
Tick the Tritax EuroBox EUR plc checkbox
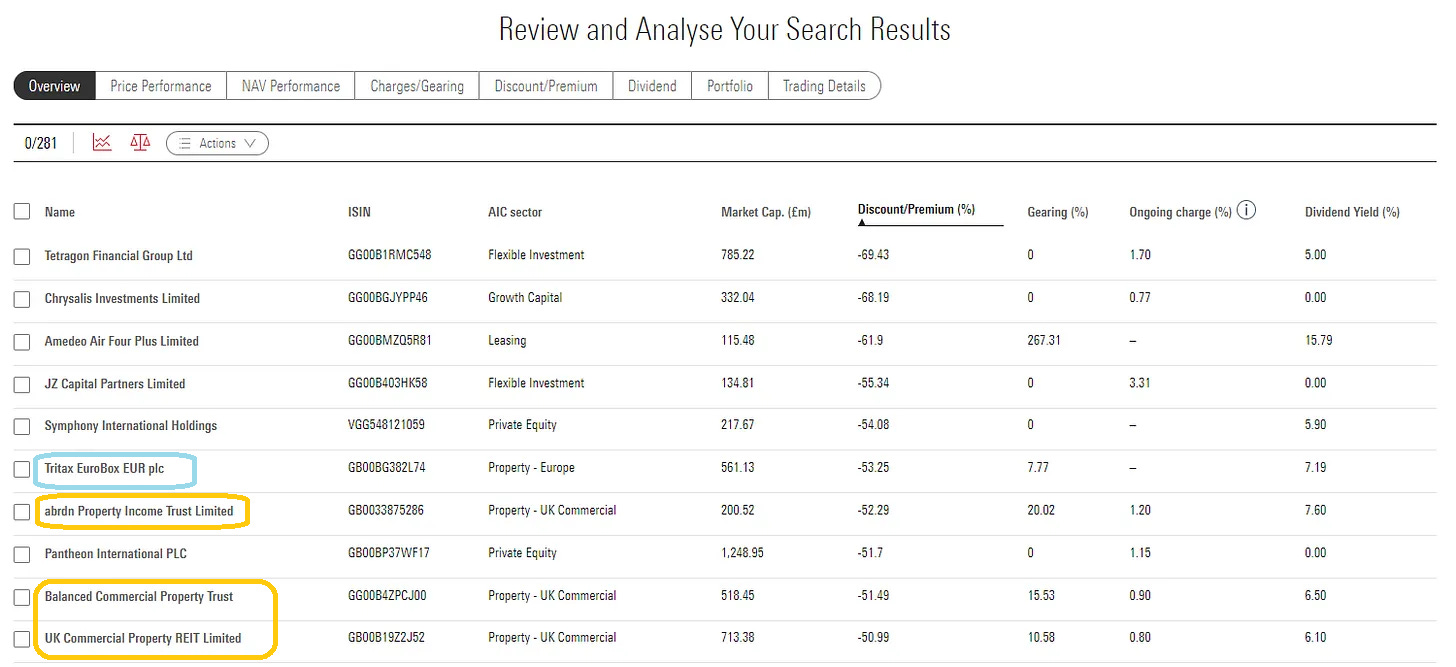click(22, 469)
